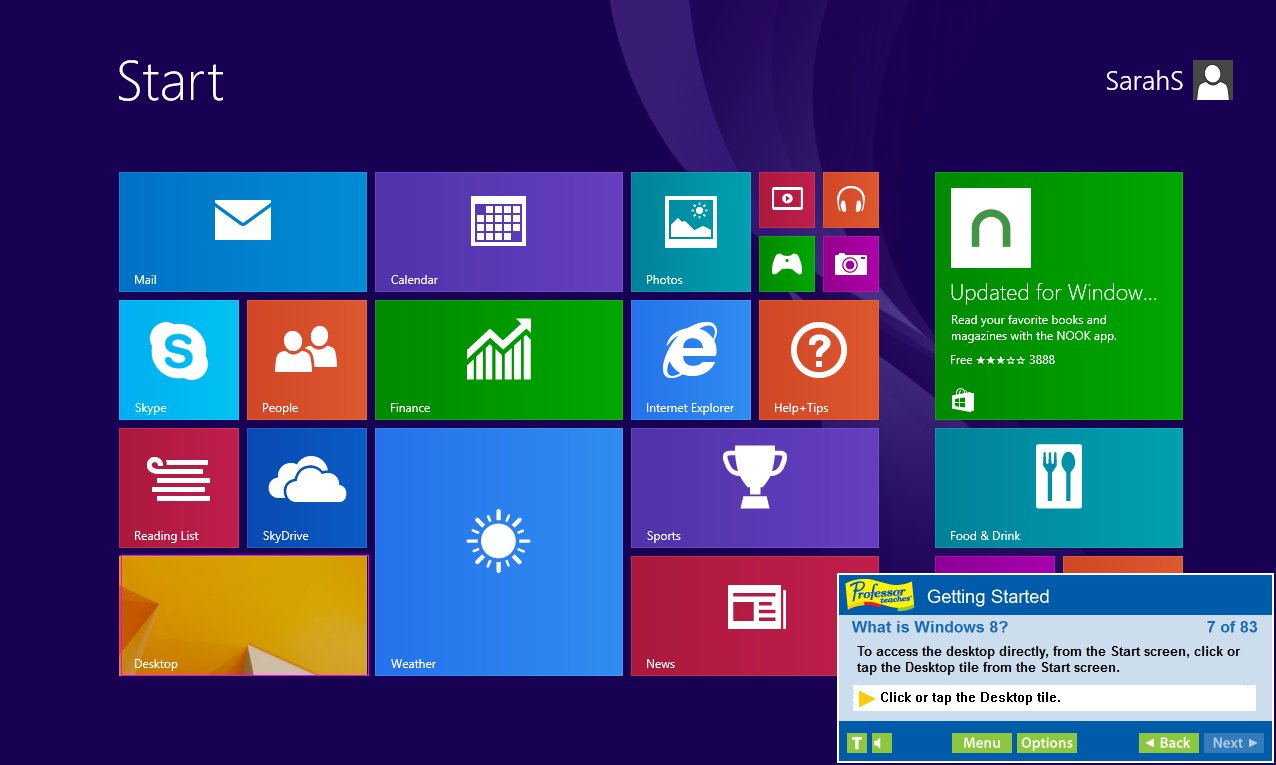Launch the Finance app tile
The width and height of the screenshot is (1276, 765).
coord(498,359)
